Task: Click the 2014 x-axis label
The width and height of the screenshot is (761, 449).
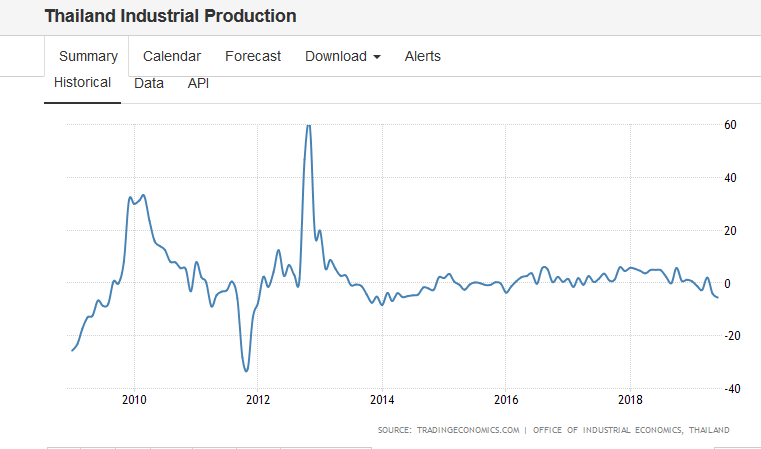Action: pos(382,399)
